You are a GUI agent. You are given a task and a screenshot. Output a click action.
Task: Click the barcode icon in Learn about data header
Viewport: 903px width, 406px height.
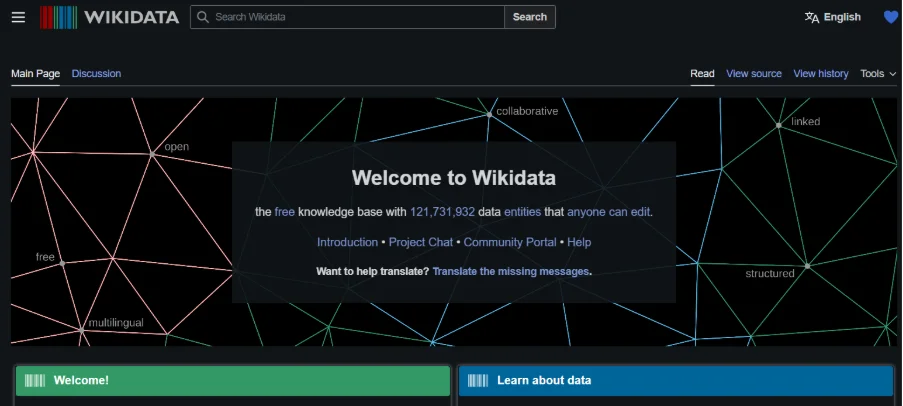click(478, 381)
